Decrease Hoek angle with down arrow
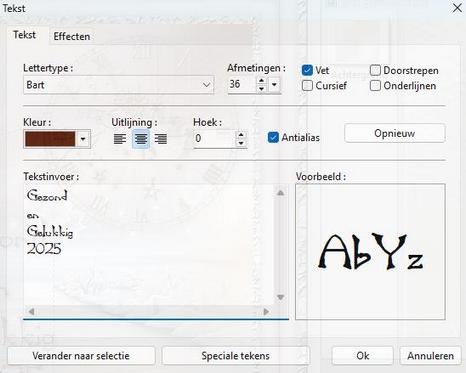The width and height of the screenshot is (466, 373). (x=241, y=143)
